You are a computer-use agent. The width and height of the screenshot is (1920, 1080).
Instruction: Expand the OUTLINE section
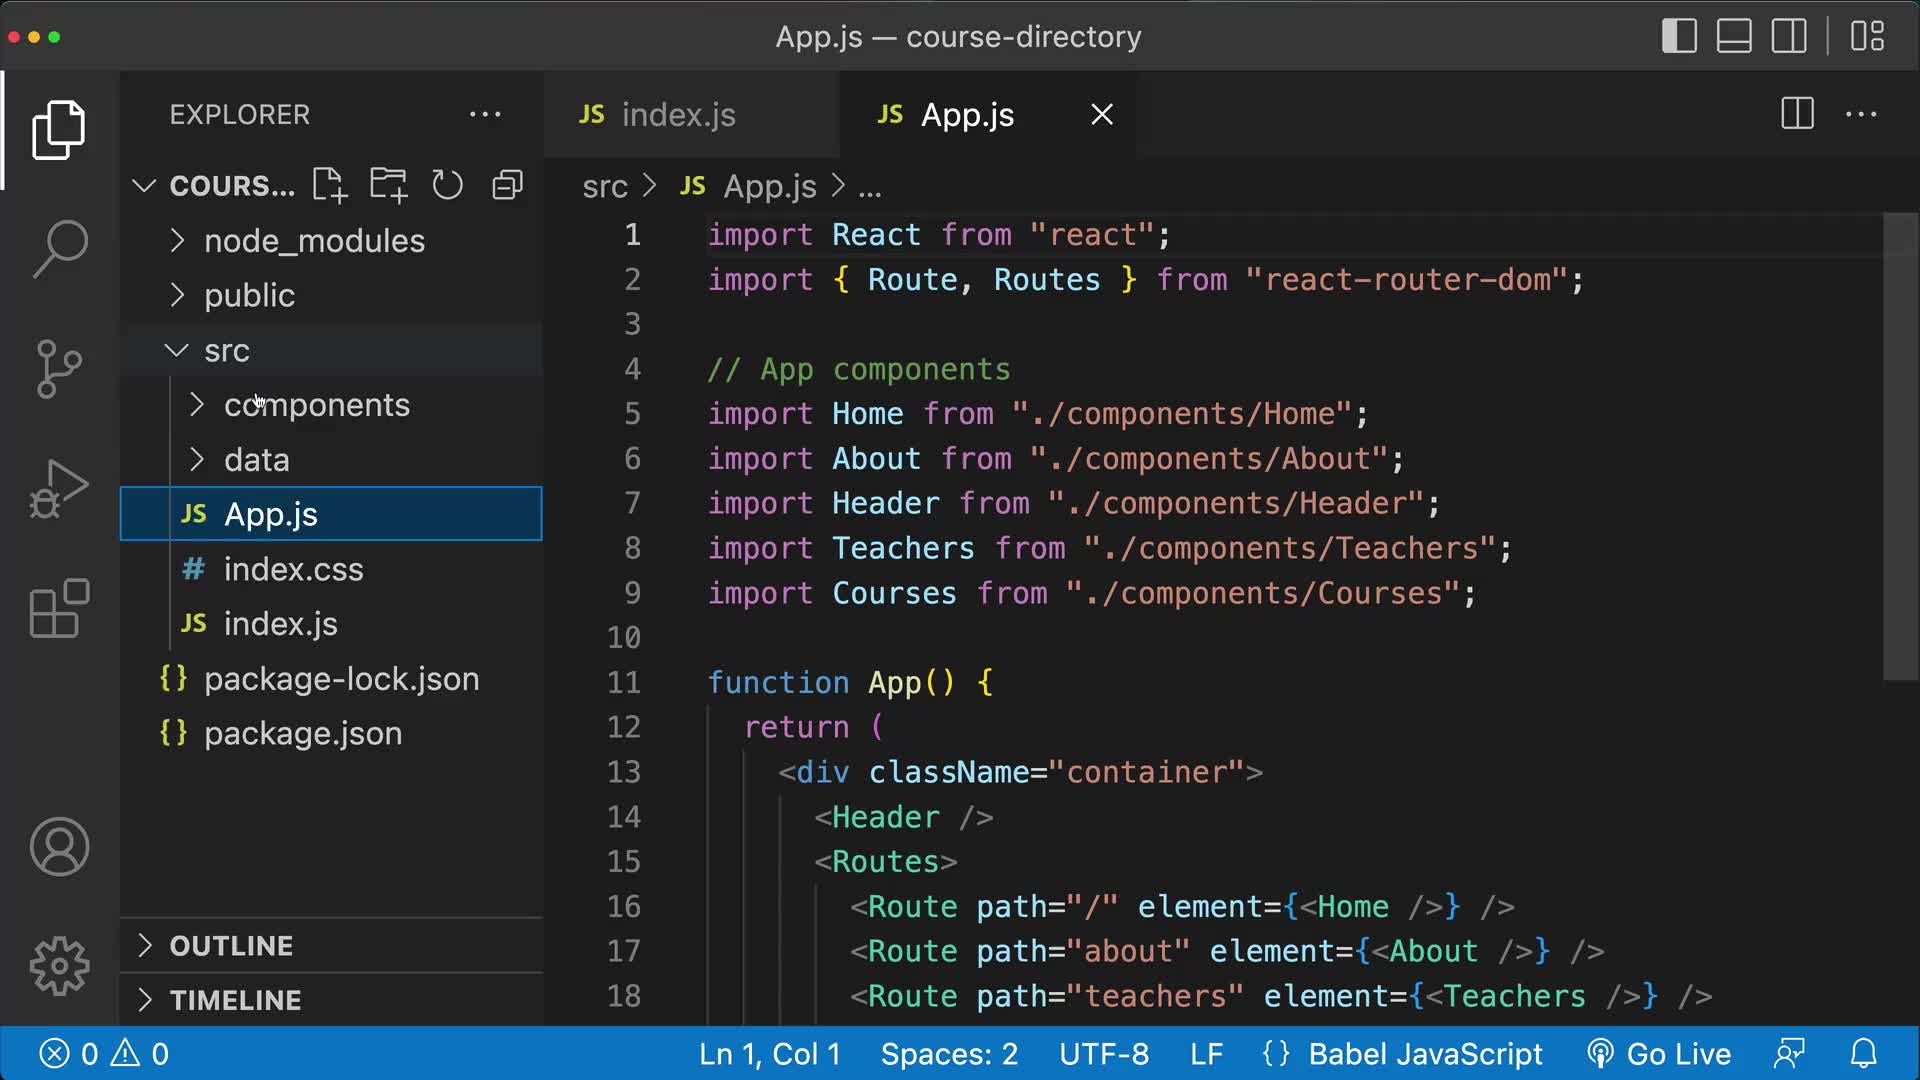click(232, 945)
